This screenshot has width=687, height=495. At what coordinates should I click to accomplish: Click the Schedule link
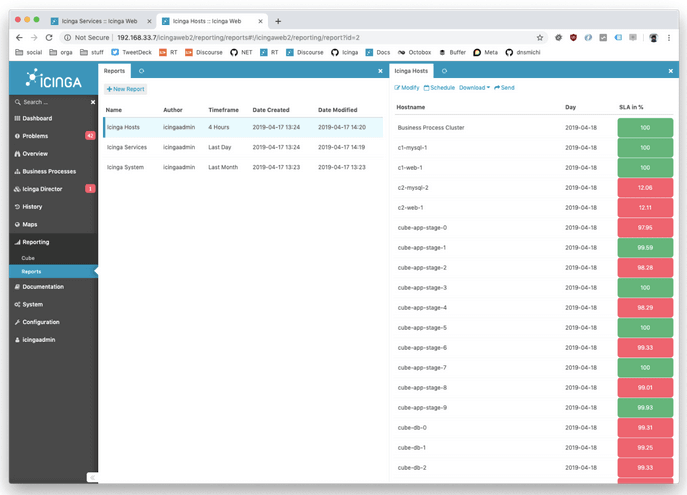point(439,88)
